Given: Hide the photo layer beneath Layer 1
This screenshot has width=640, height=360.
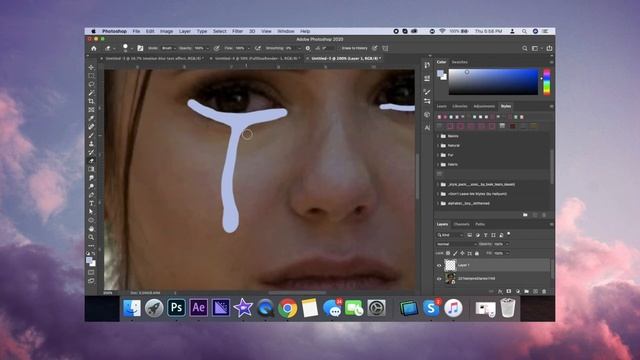Looking at the screenshot, I should 439,279.
